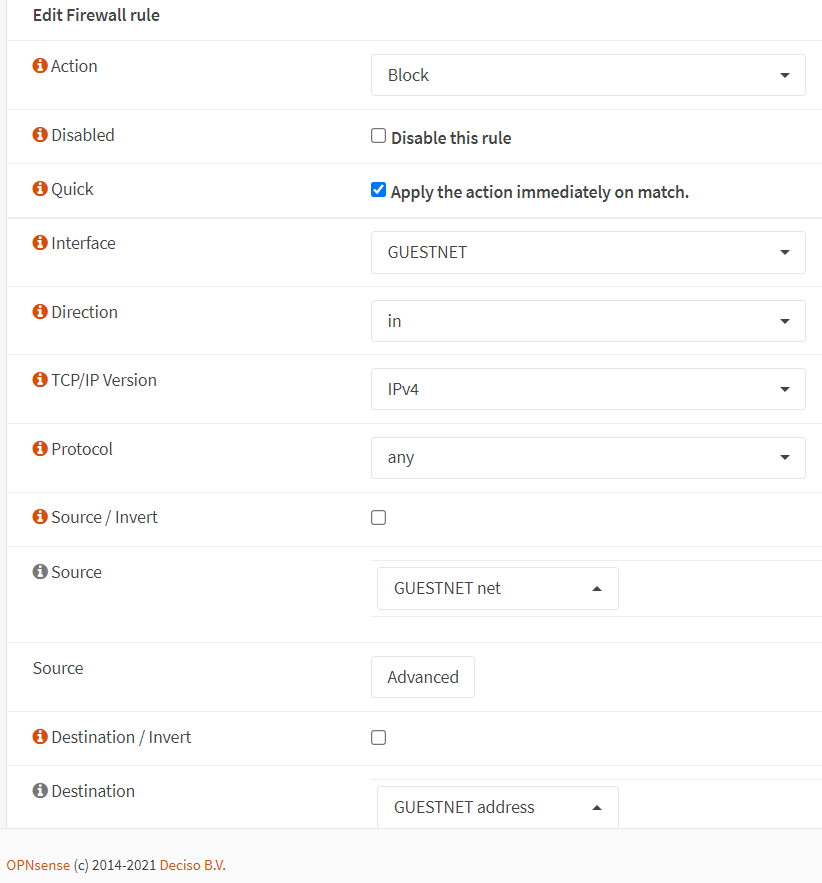Click the Advanced source button
Screen dimensions: 822x883
[423, 677]
